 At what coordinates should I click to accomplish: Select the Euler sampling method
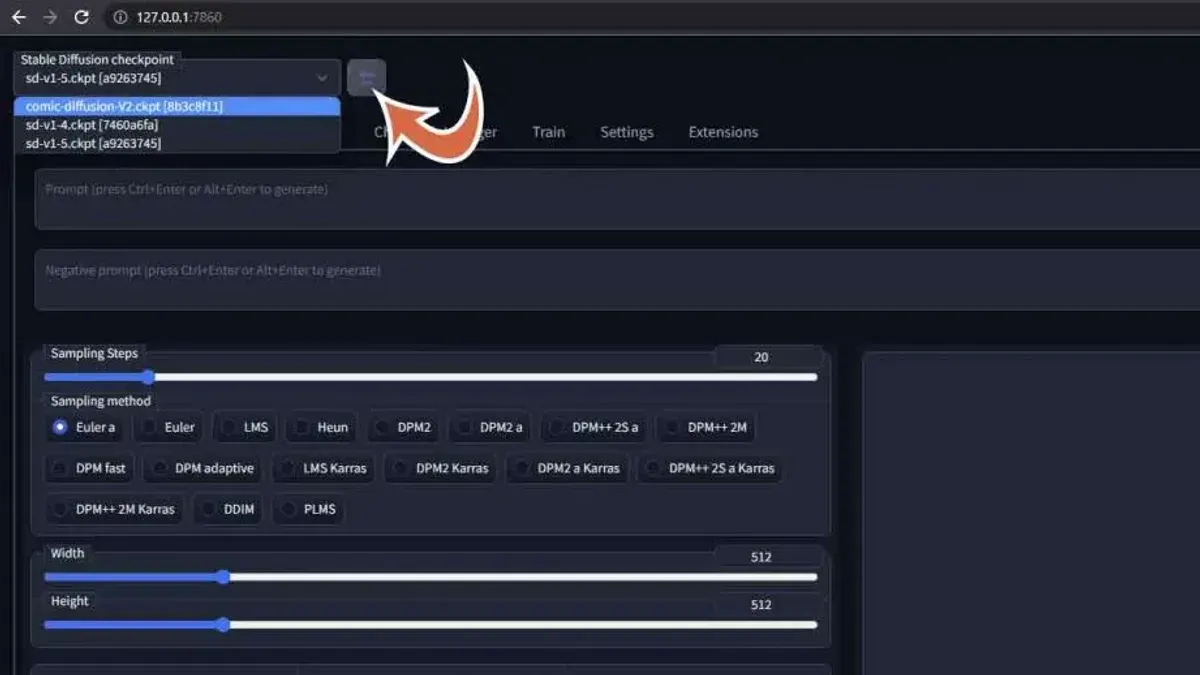pyautogui.click(x=168, y=427)
